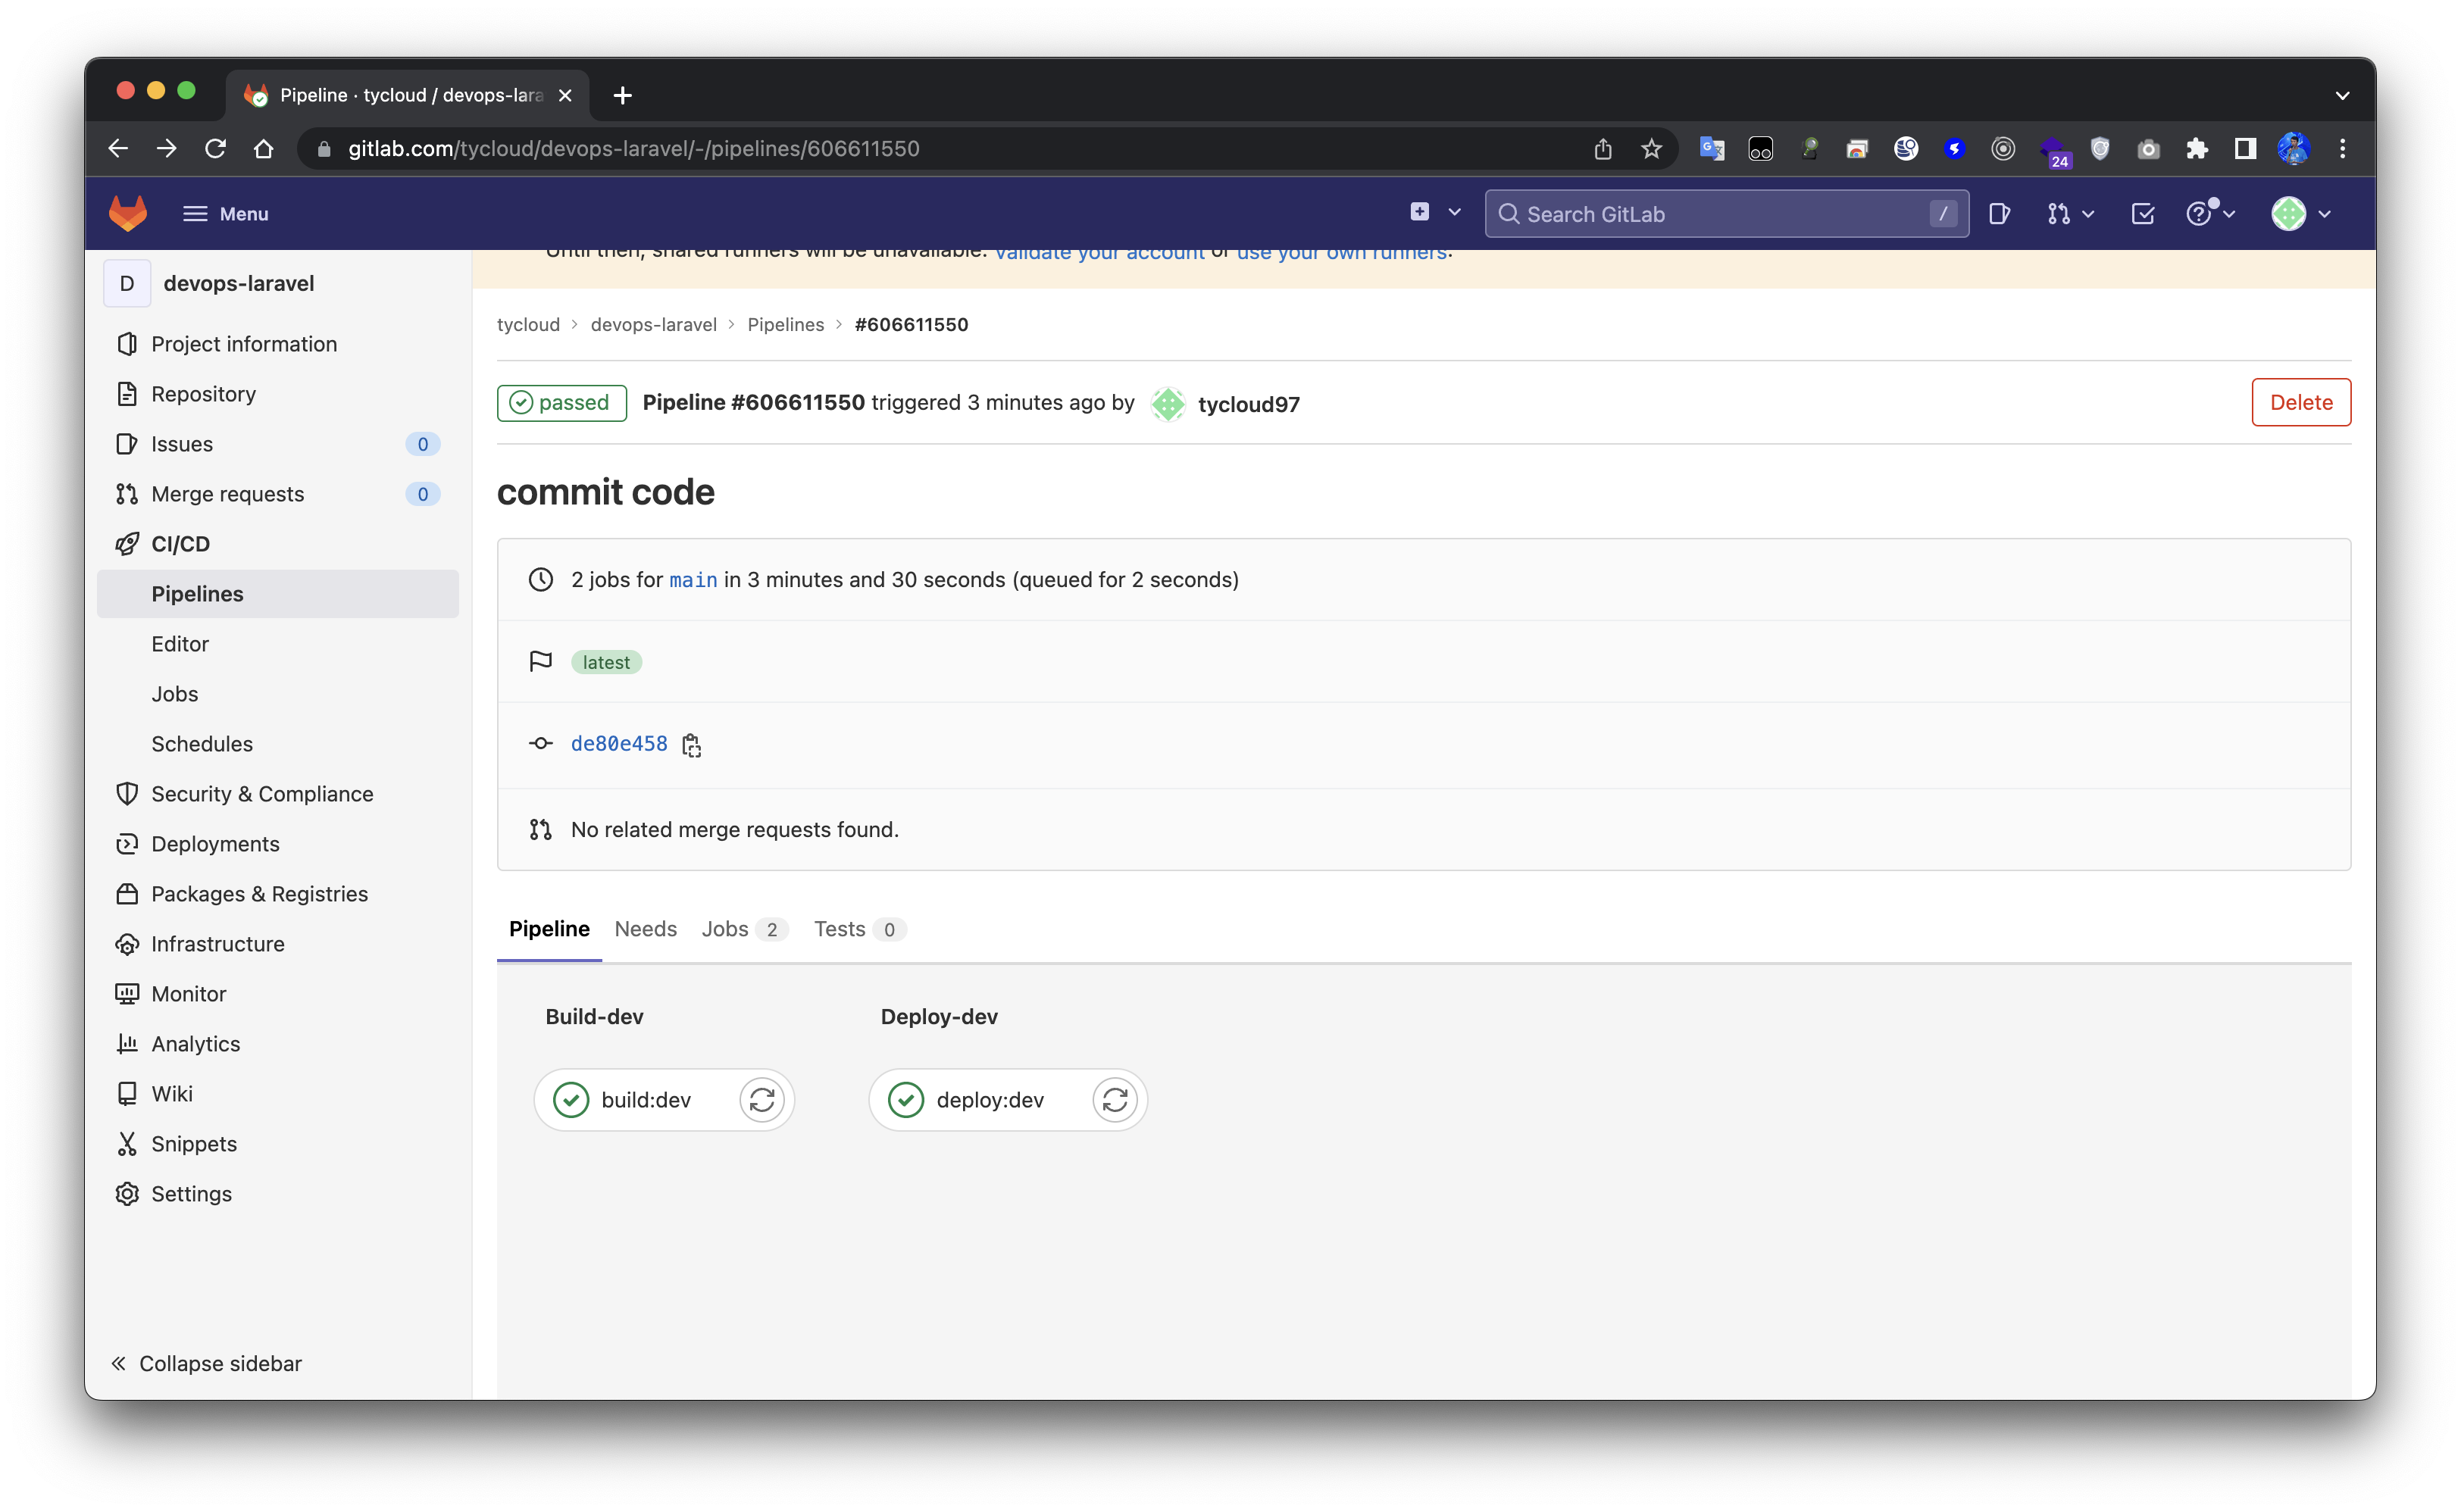2461x1512 pixels.
Task: Open the user avatar dropdown
Action: pyautogui.click(x=2300, y=213)
